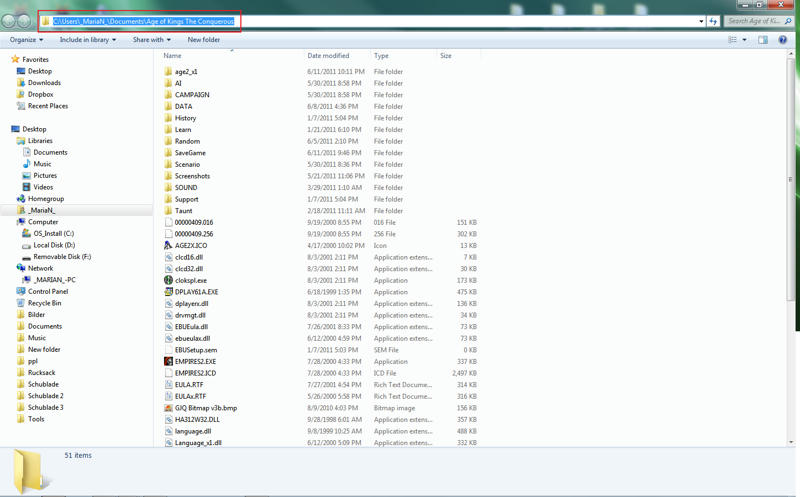
Task: Sort files by Date modified column
Action: click(328, 56)
